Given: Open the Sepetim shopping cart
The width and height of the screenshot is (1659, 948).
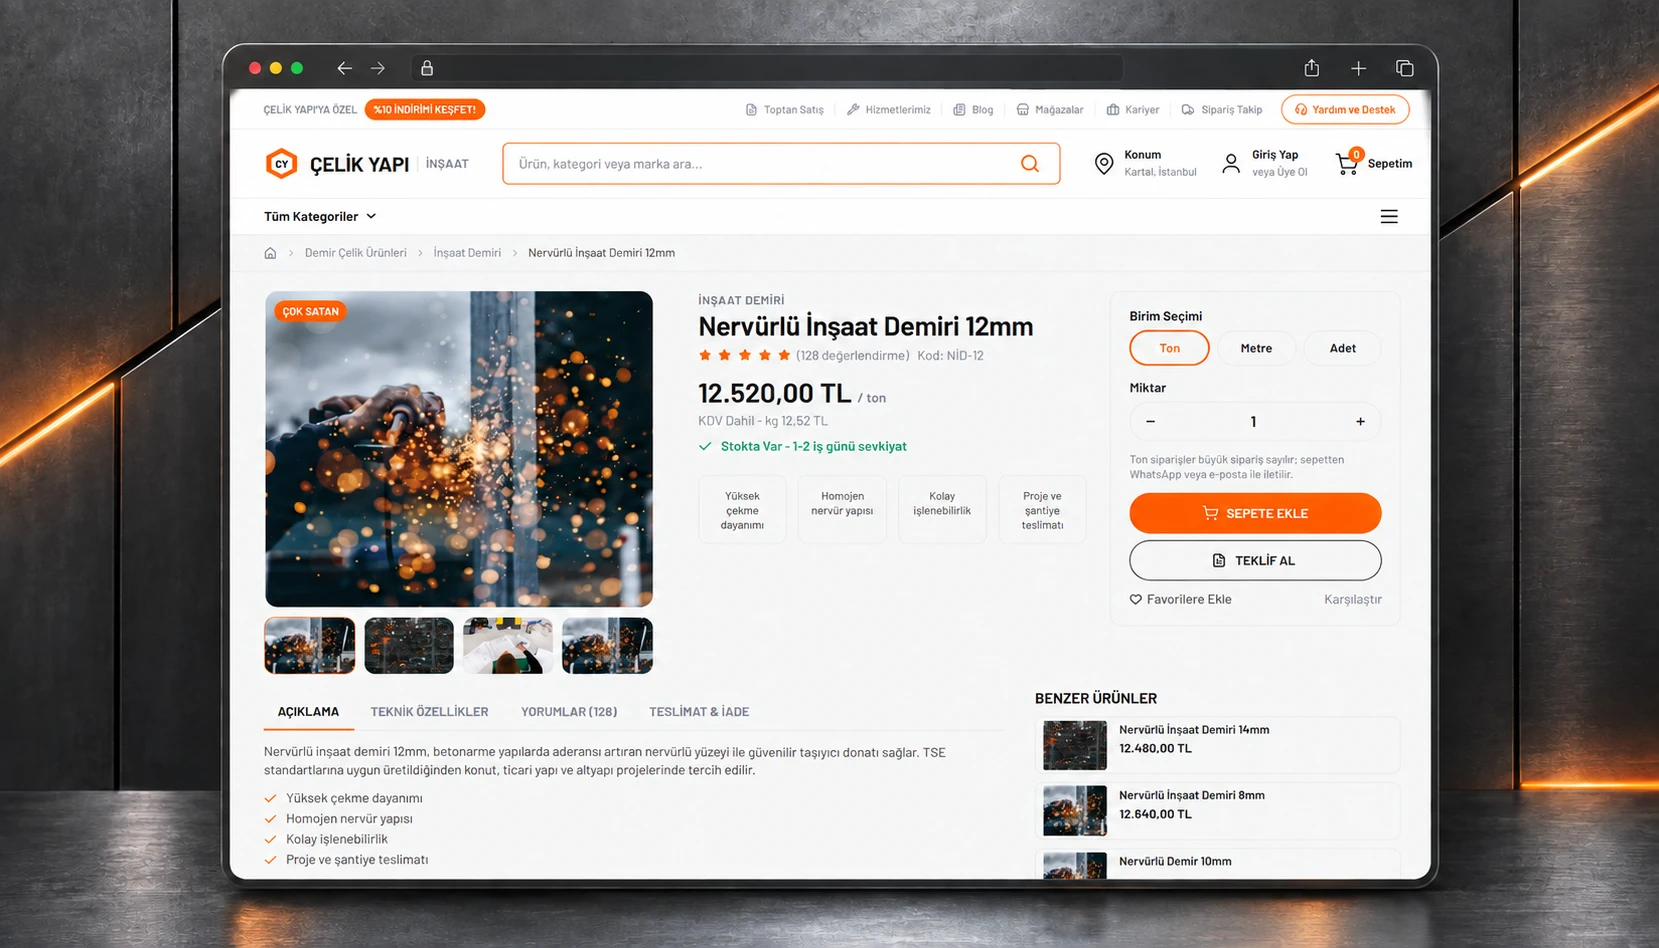Looking at the screenshot, I should pos(1374,163).
